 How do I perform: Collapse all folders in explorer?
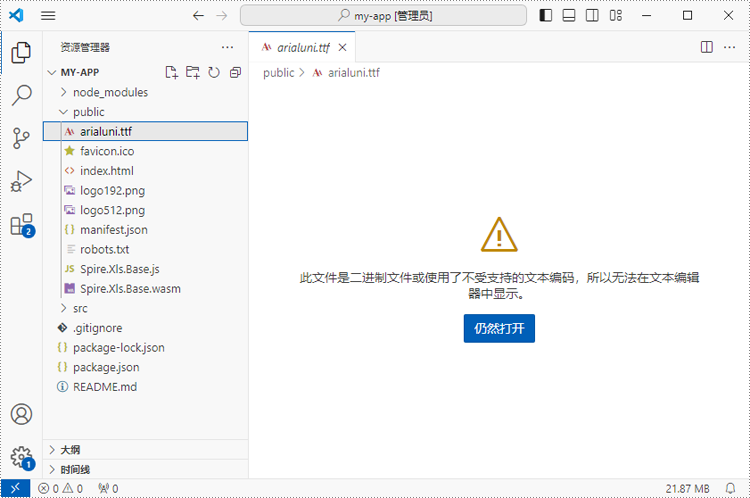(235, 72)
